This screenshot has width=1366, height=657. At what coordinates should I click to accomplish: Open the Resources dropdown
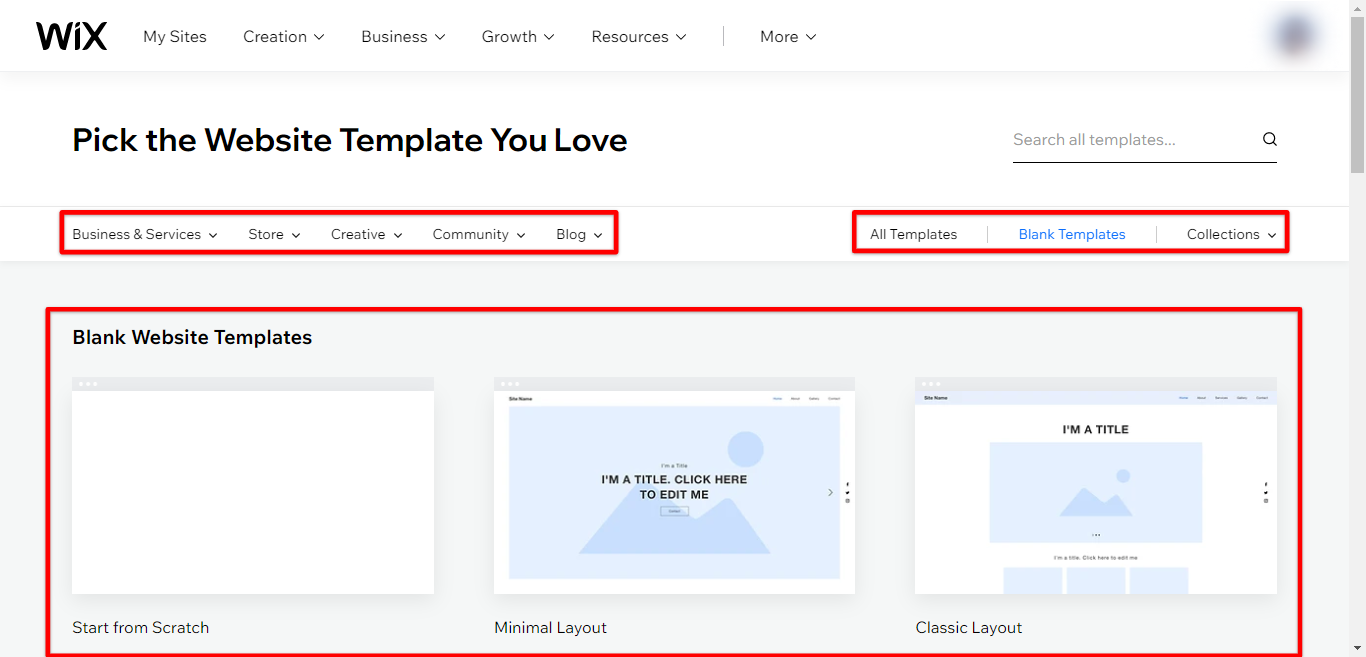pyautogui.click(x=638, y=36)
